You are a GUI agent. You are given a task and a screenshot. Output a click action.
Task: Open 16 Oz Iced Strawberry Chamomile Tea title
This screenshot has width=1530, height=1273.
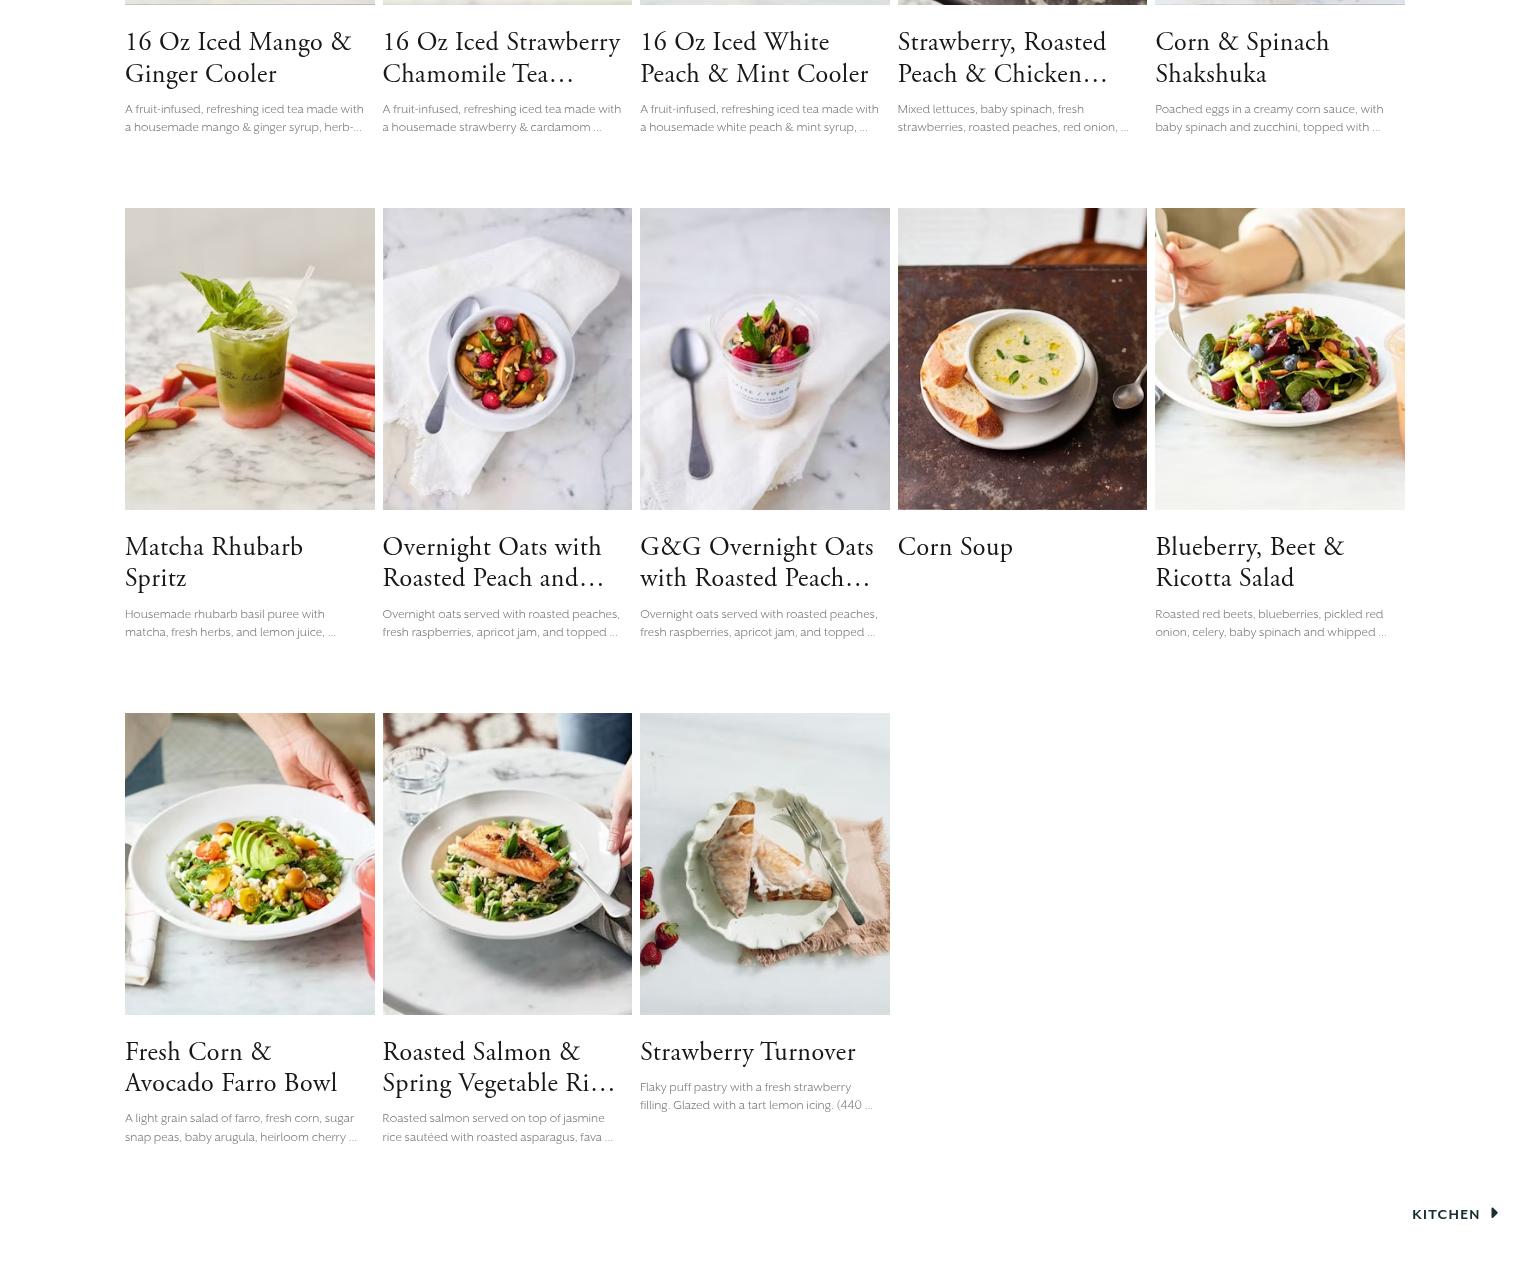501,58
